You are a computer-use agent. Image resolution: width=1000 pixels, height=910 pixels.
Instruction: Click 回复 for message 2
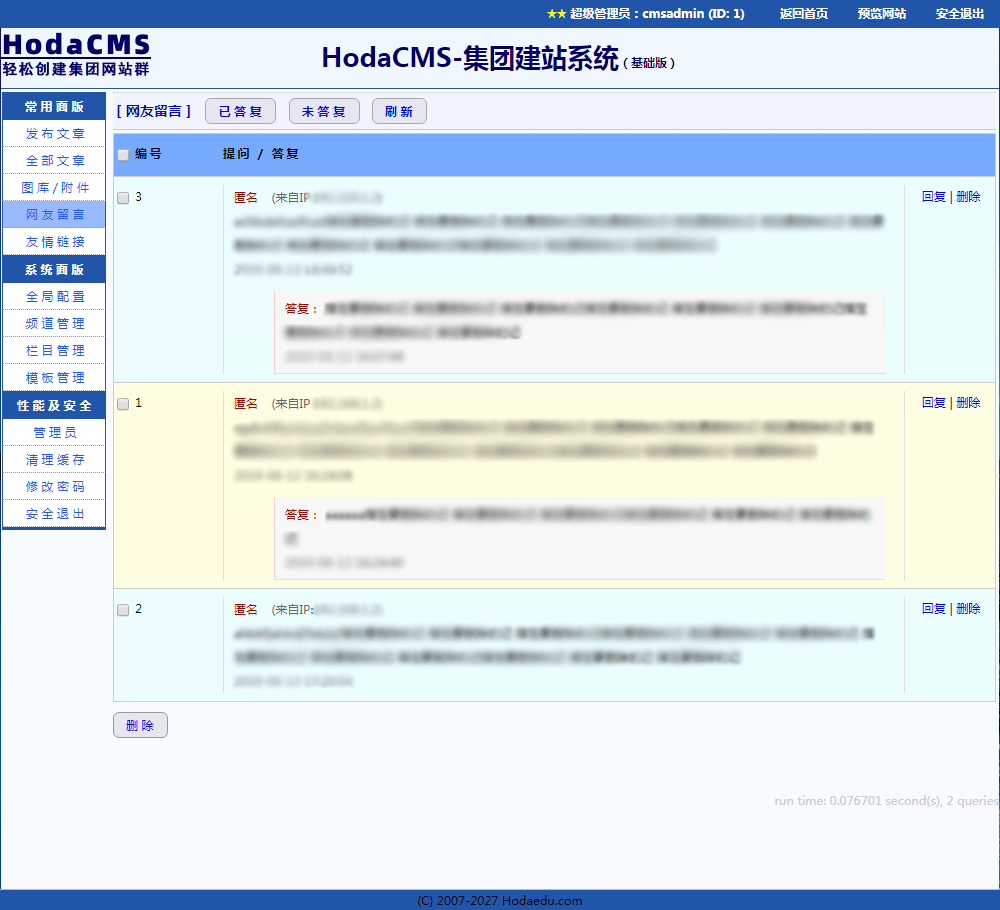934,608
